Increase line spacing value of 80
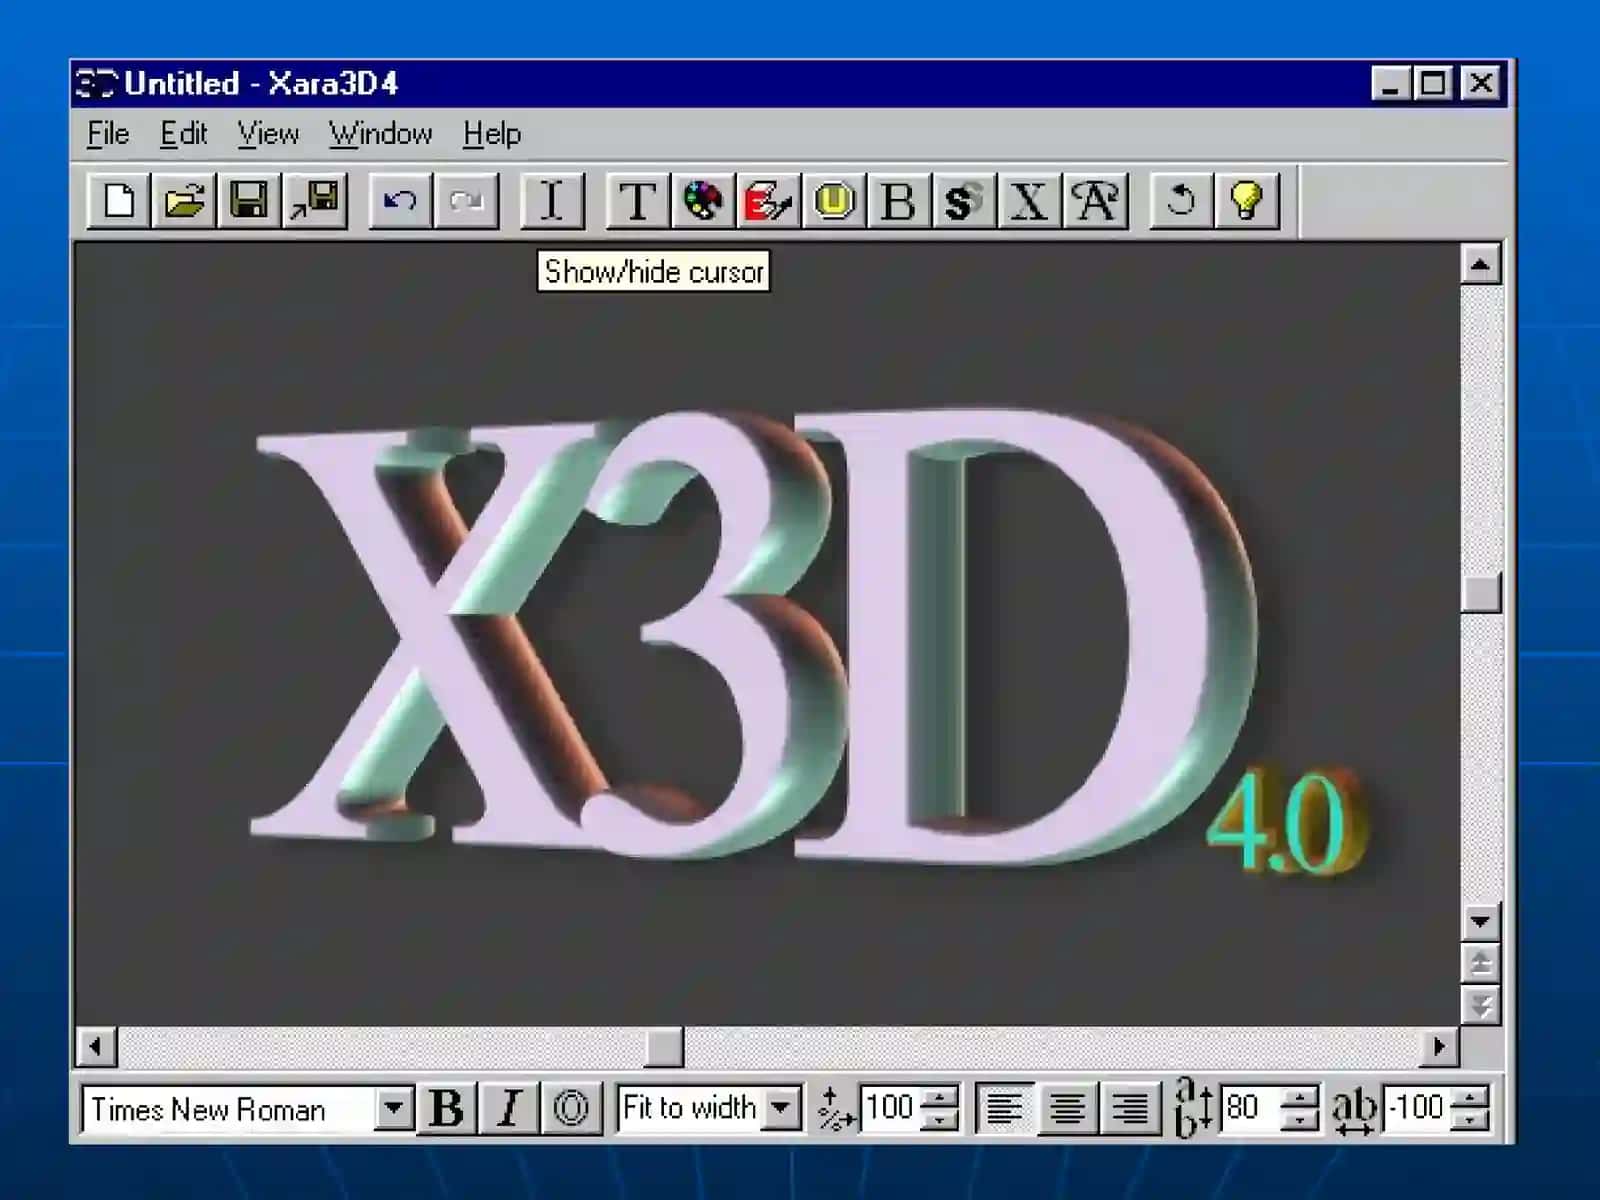Viewport: 1600px width, 1200px height. (x=1300, y=1097)
